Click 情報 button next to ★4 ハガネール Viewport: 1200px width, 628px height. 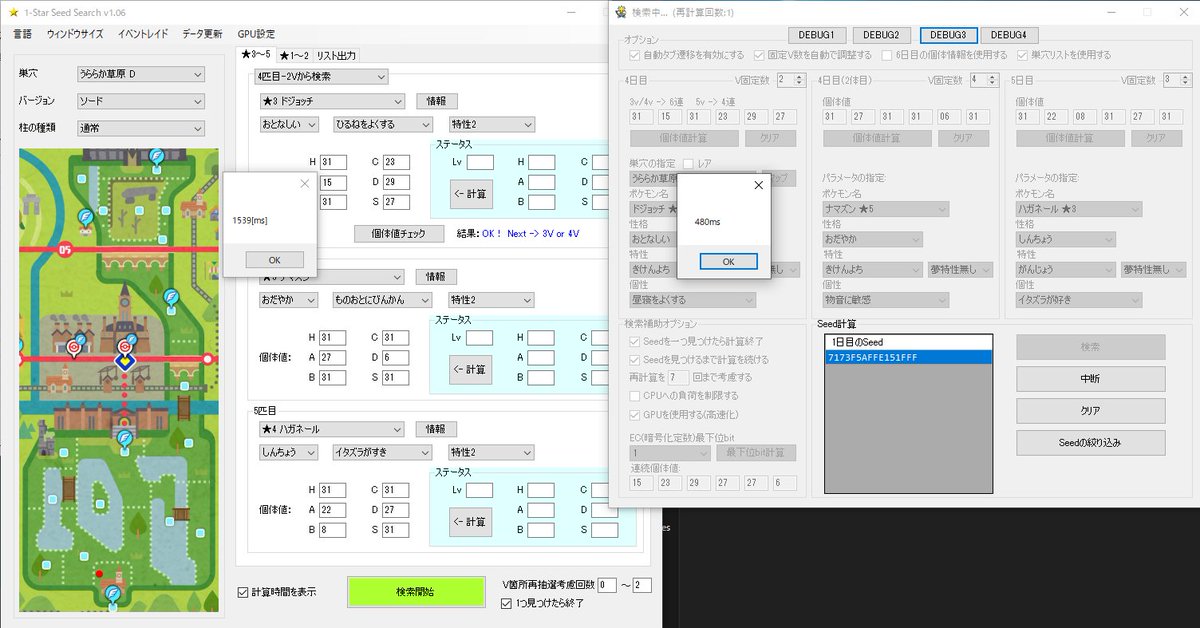tap(437, 429)
